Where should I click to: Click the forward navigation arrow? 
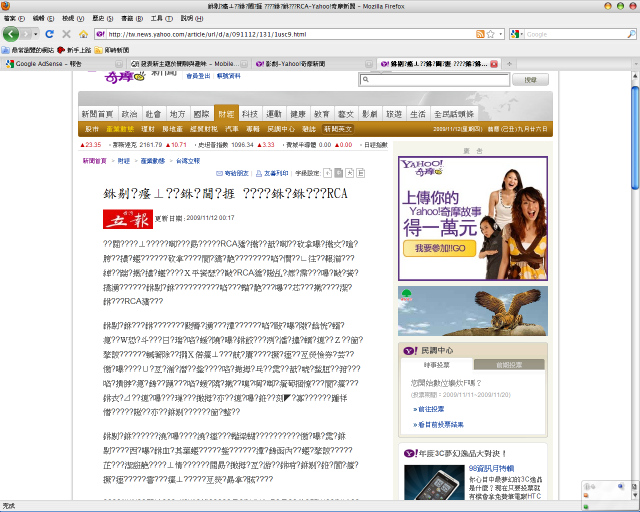[26, 34]
